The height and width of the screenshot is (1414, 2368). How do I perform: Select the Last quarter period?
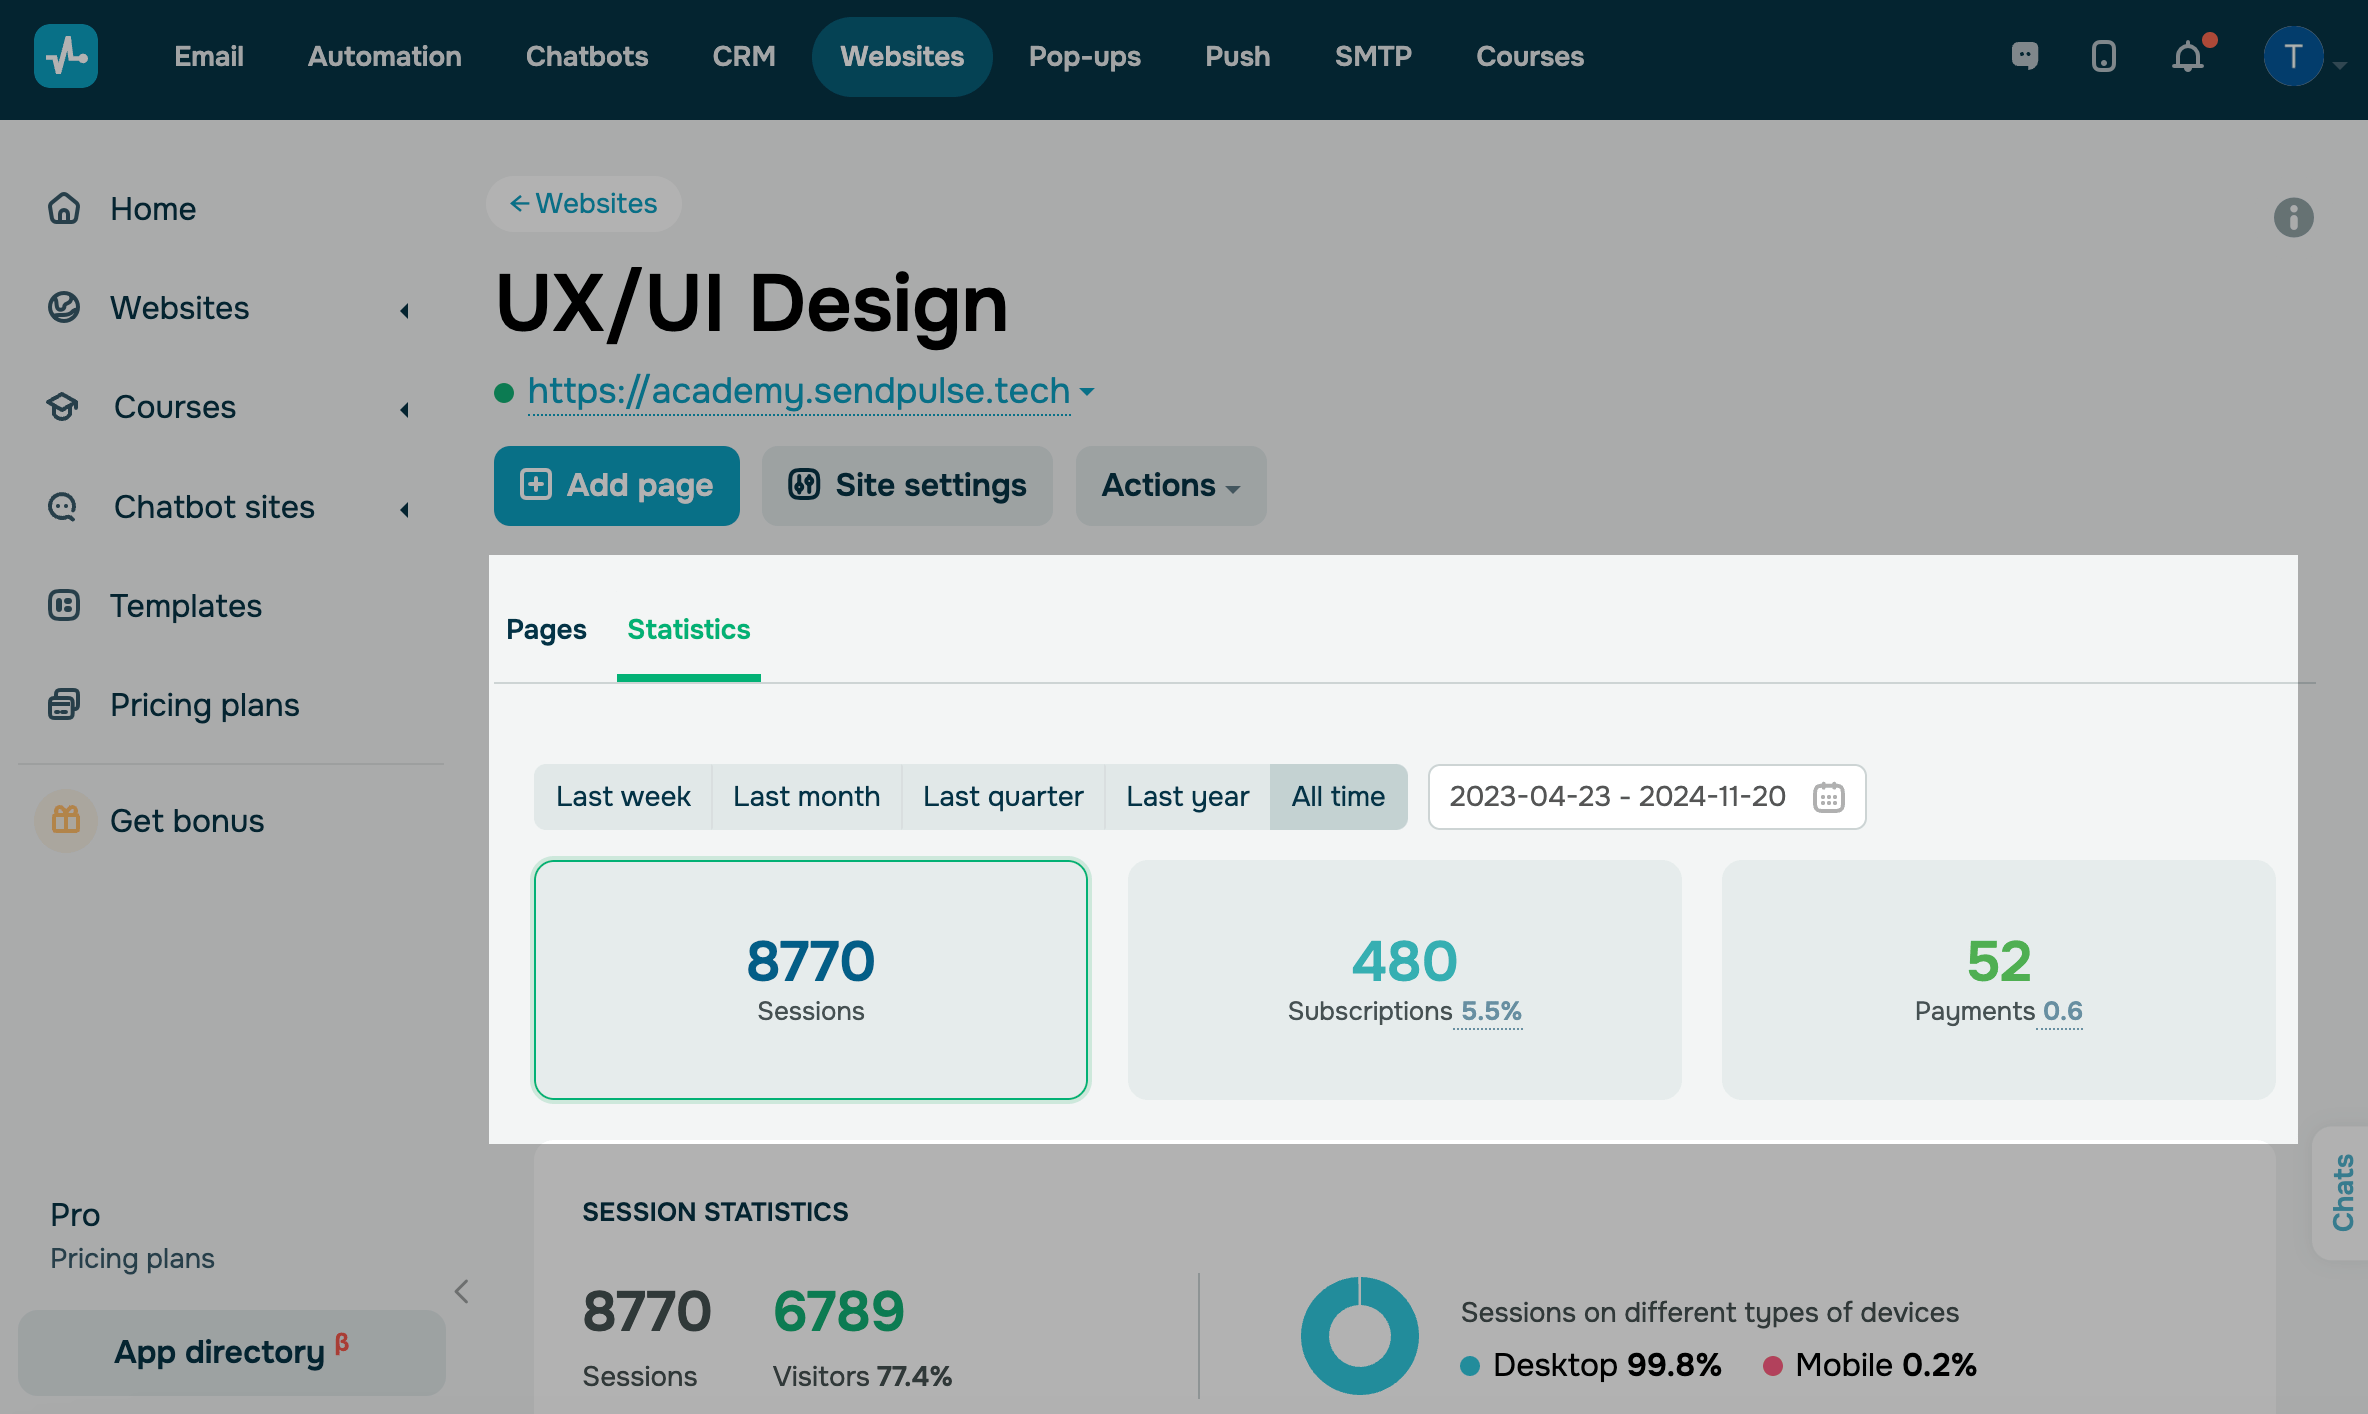coord(1003,796)
